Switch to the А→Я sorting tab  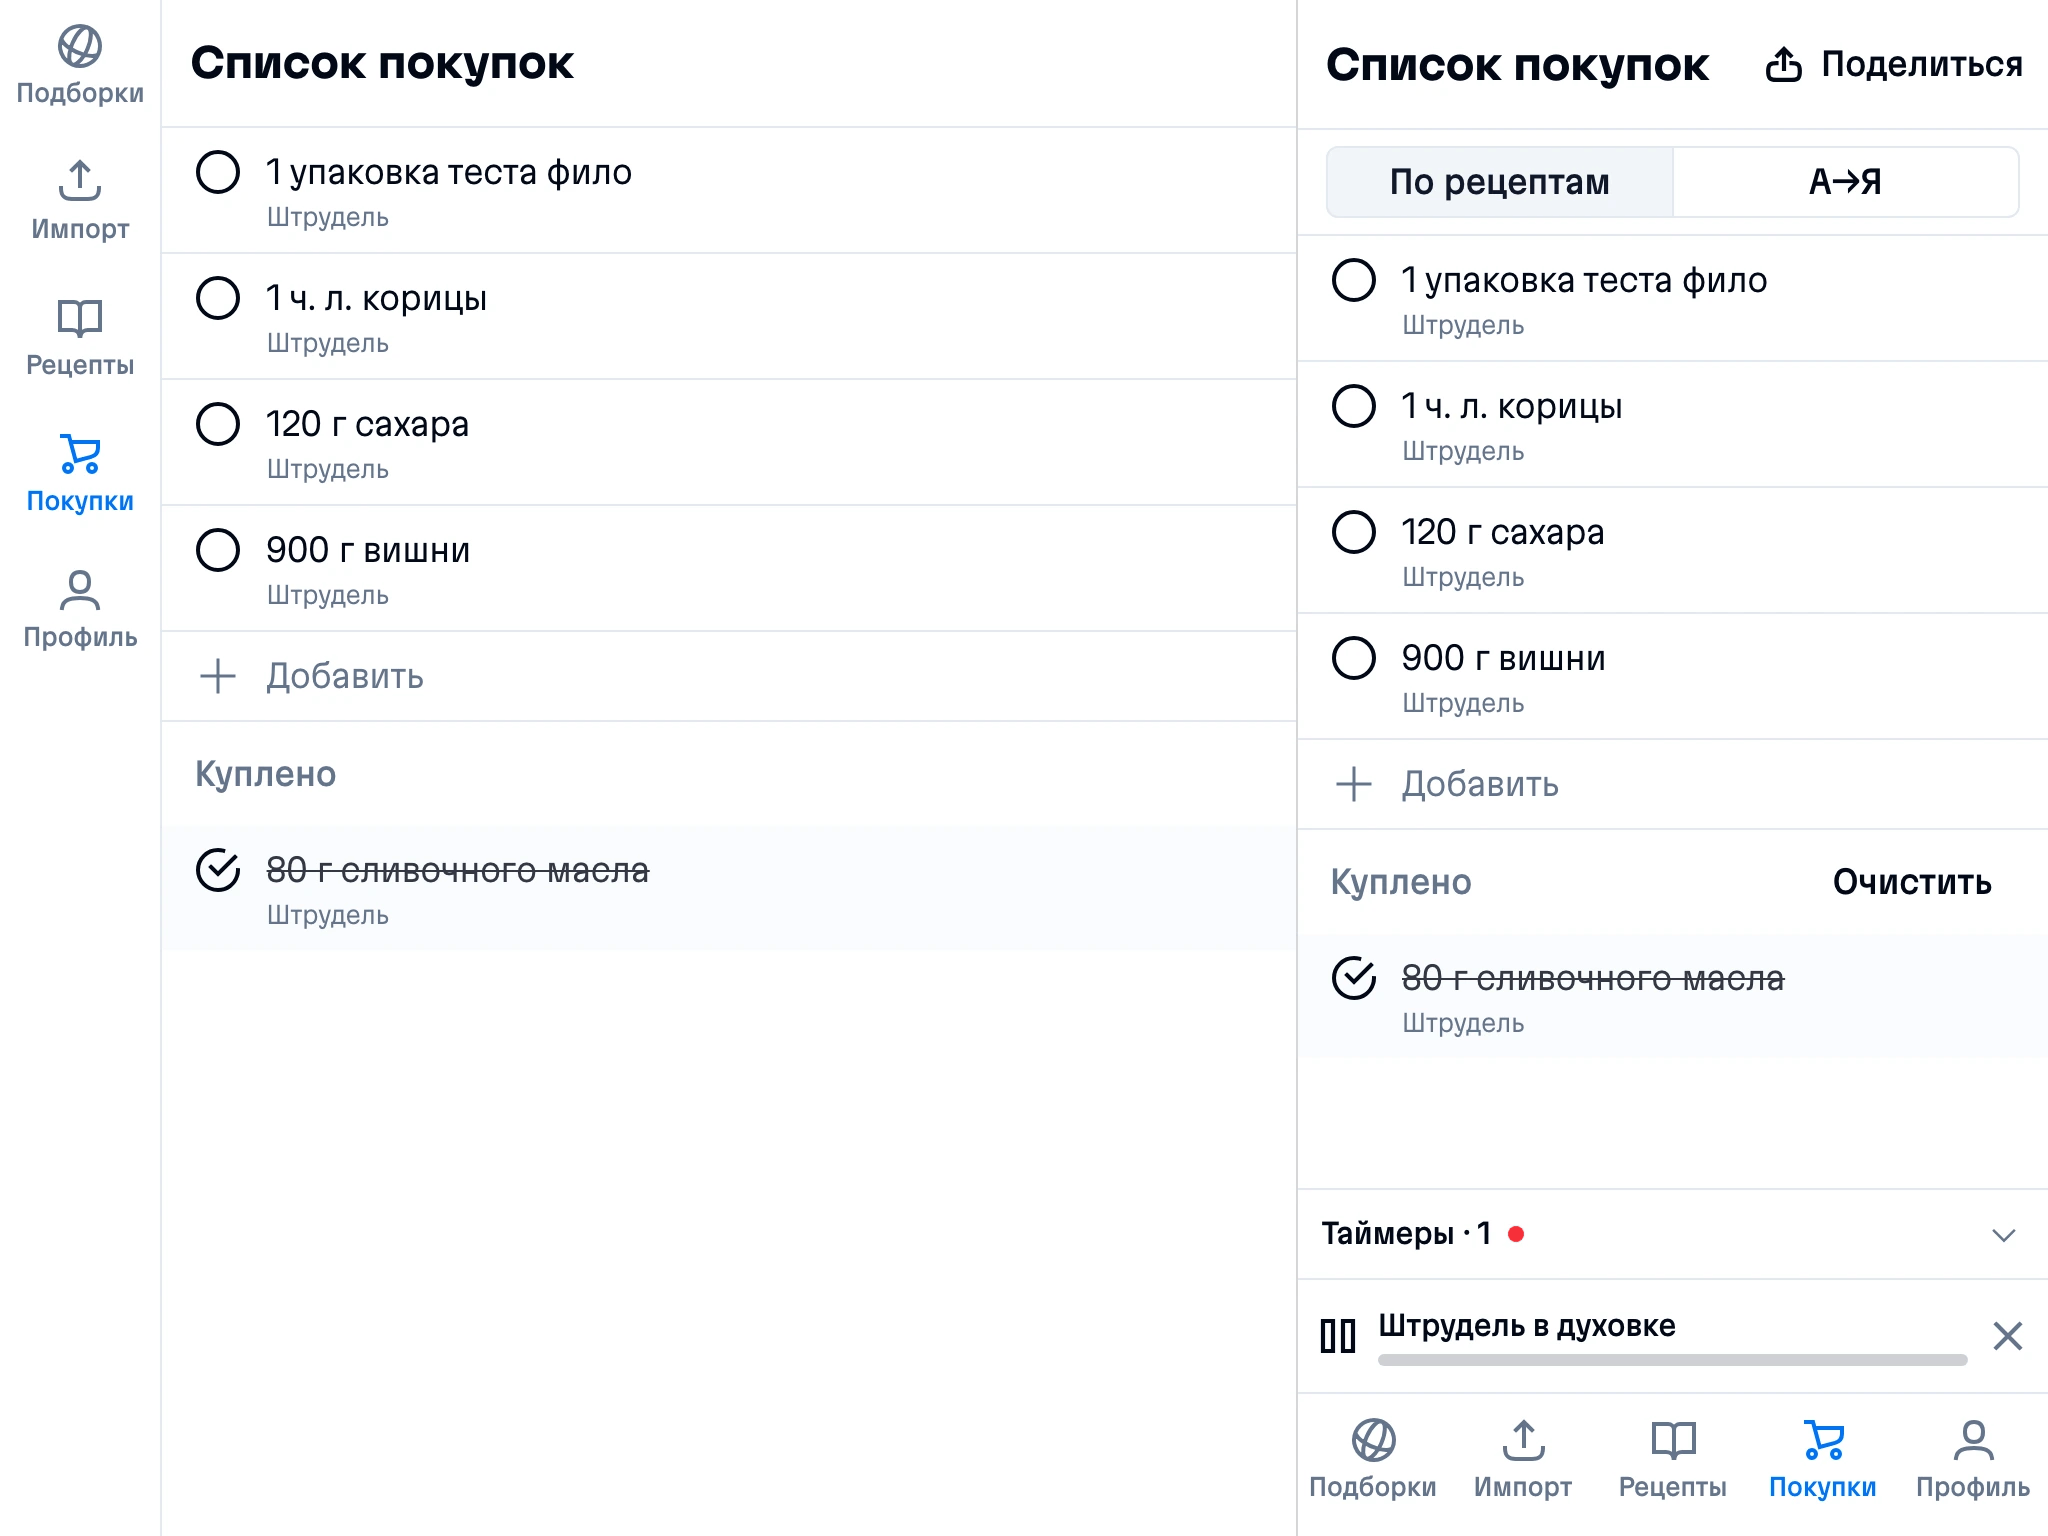[x=1845, y=182]
